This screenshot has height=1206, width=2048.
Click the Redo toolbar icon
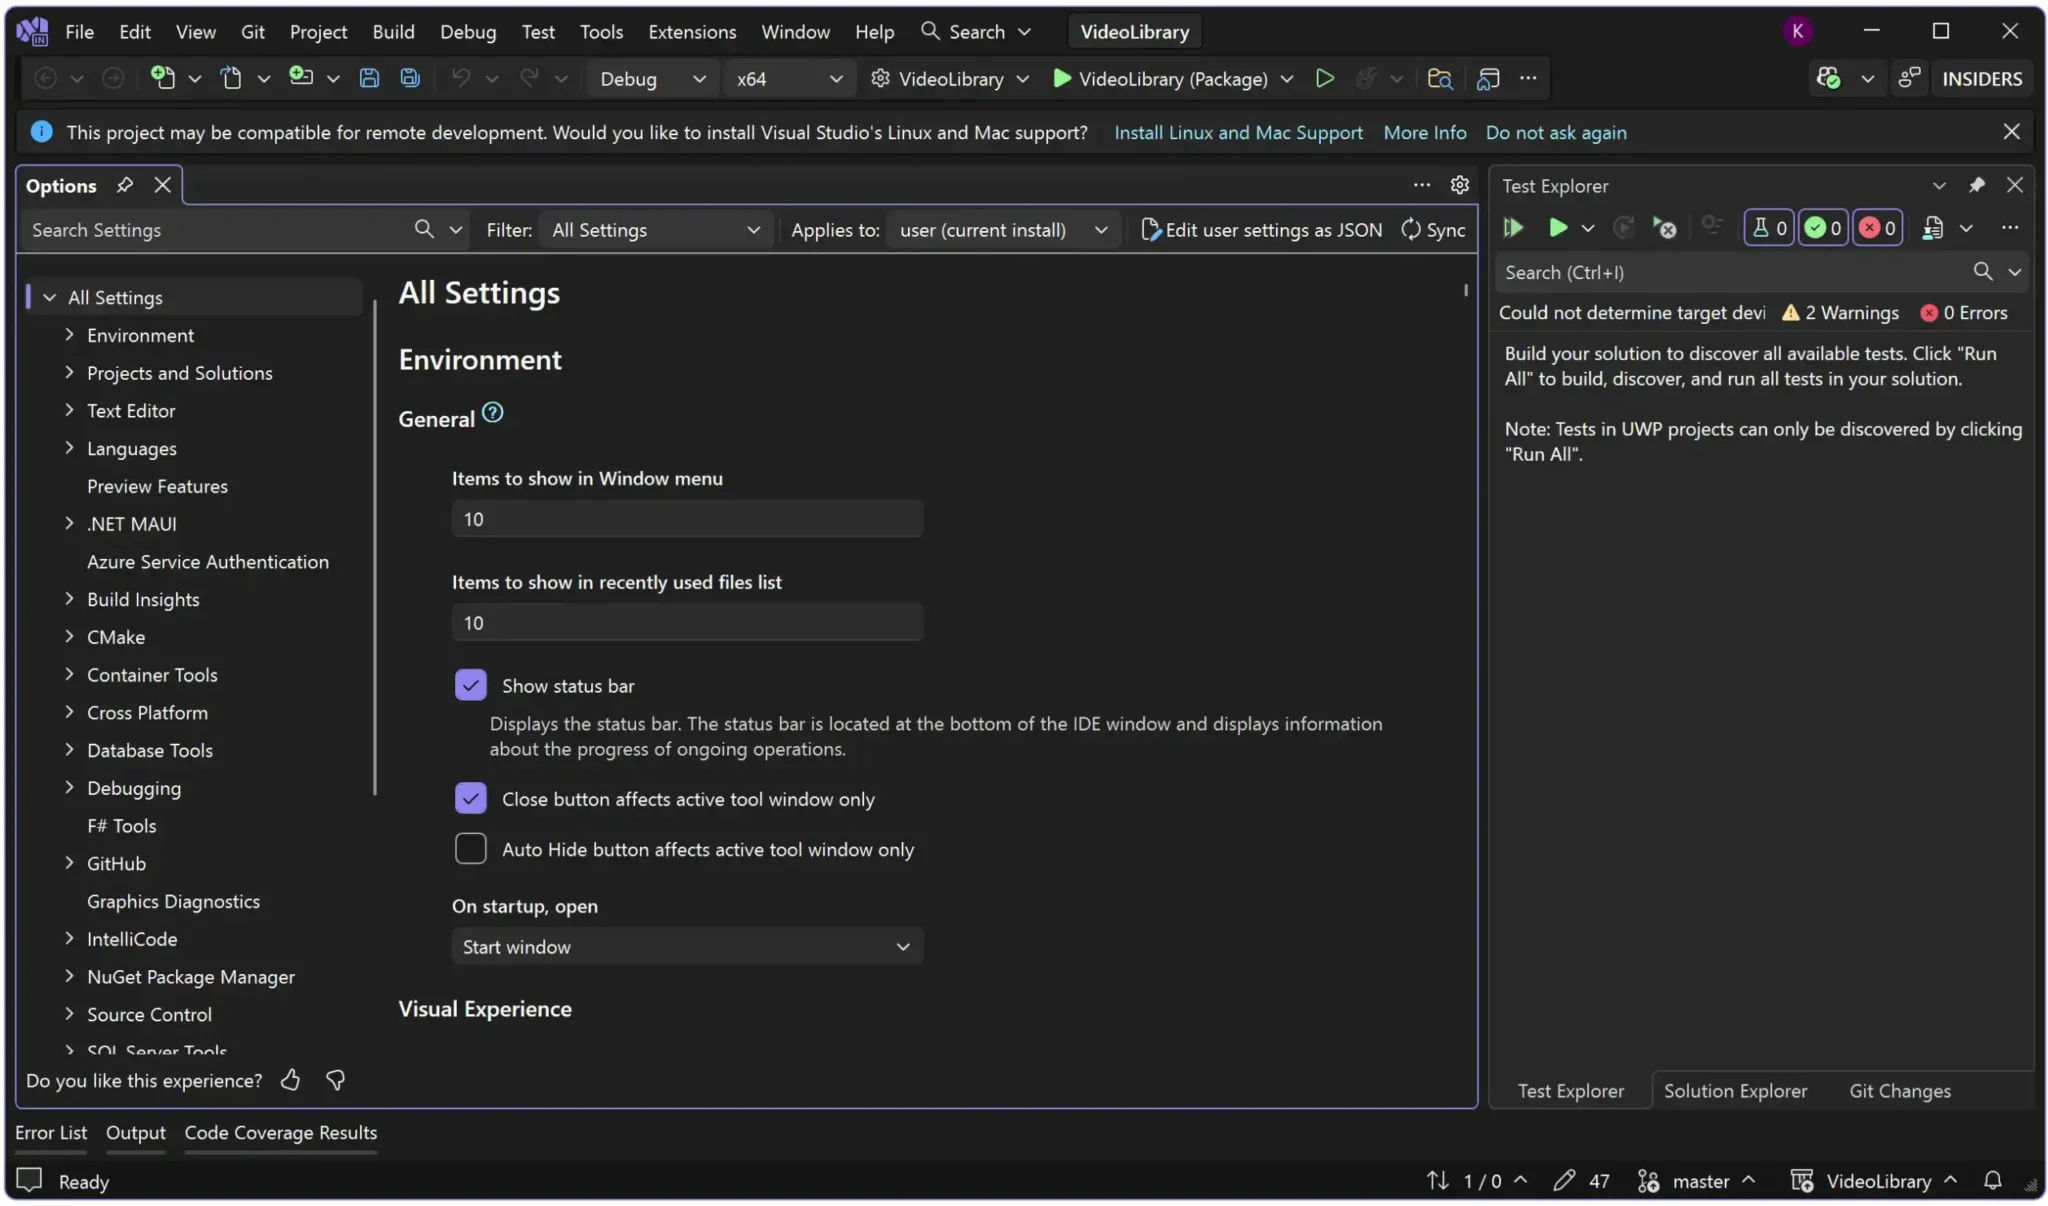529,78
